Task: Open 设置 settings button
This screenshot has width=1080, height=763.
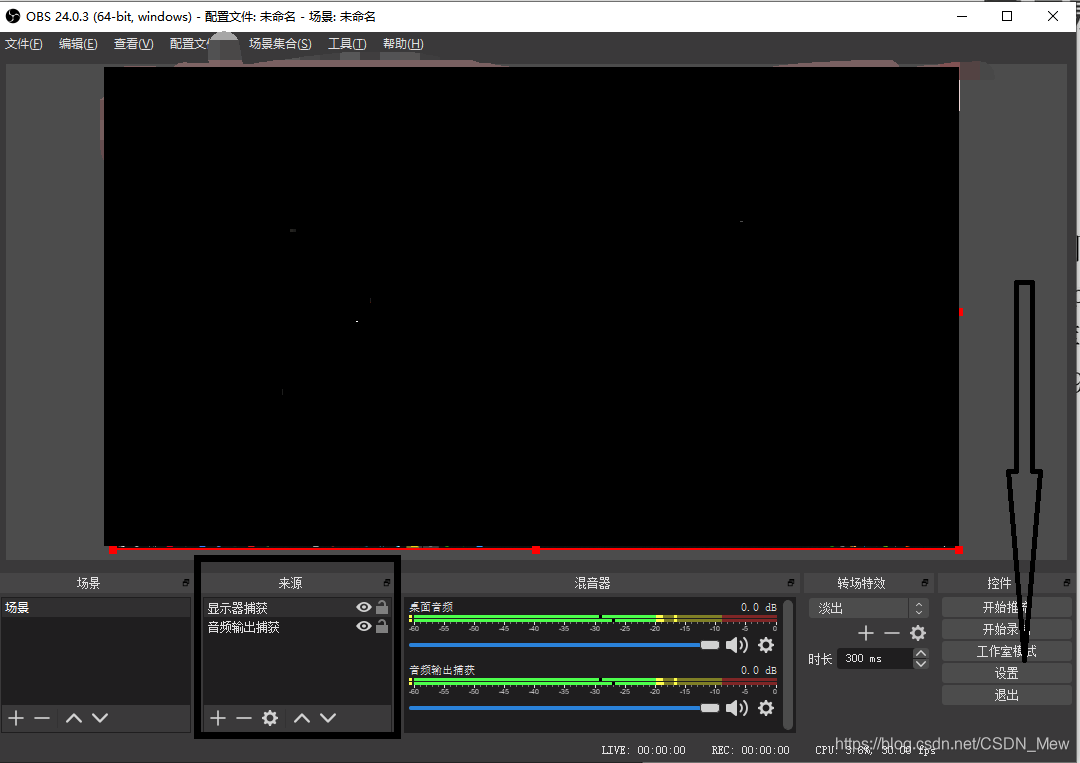Action: click(1006, 673)
